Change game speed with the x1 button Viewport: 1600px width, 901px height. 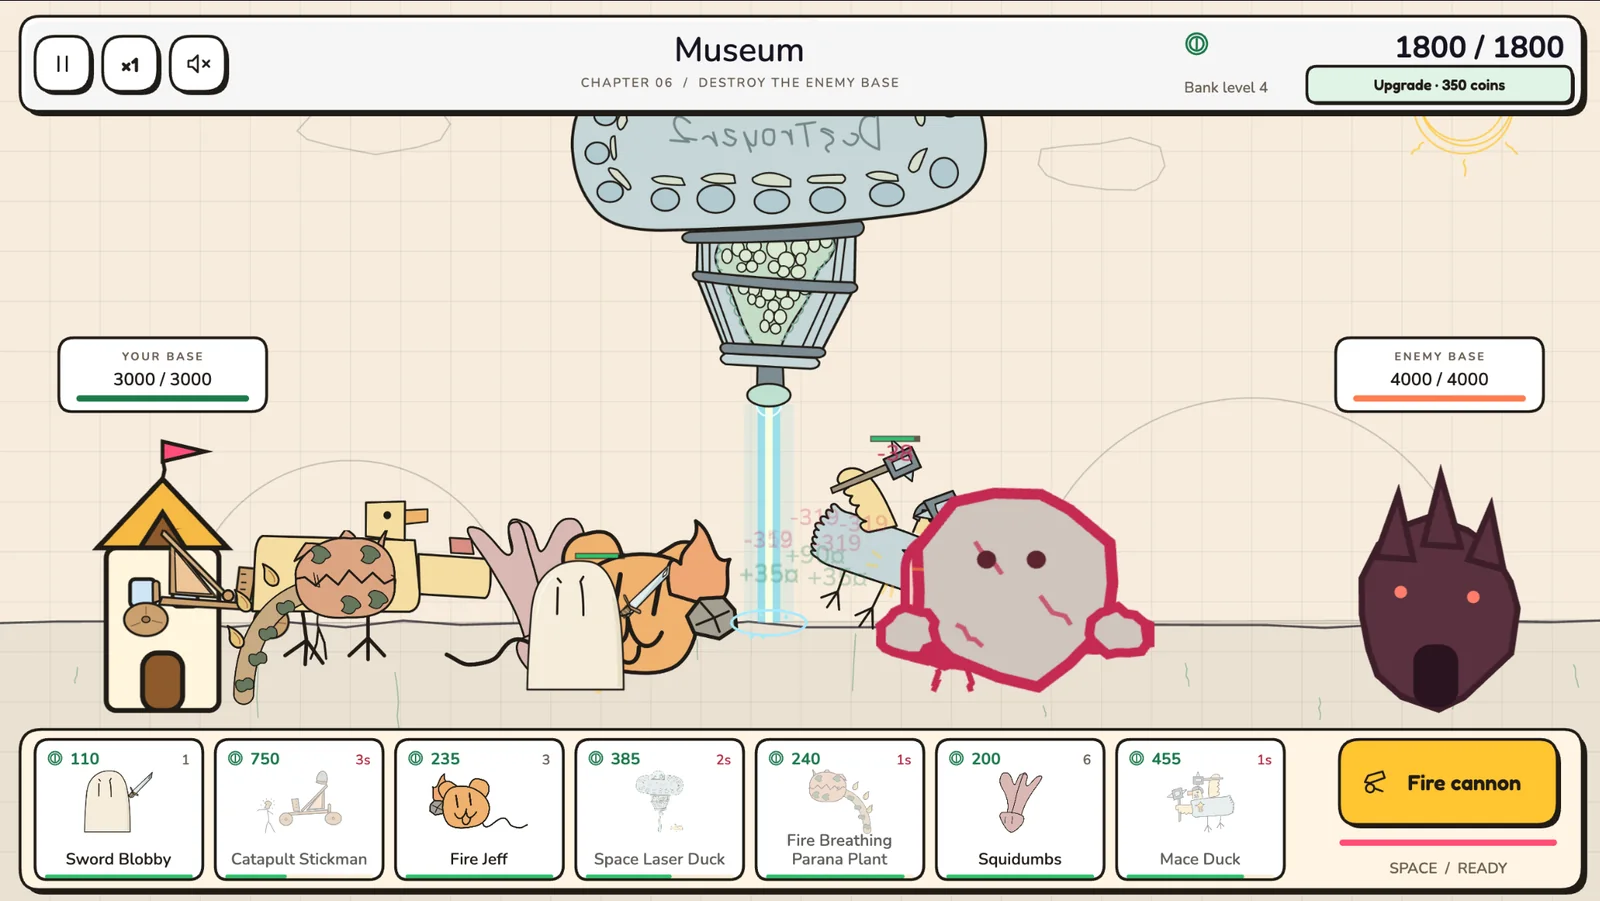pos(130,65)
